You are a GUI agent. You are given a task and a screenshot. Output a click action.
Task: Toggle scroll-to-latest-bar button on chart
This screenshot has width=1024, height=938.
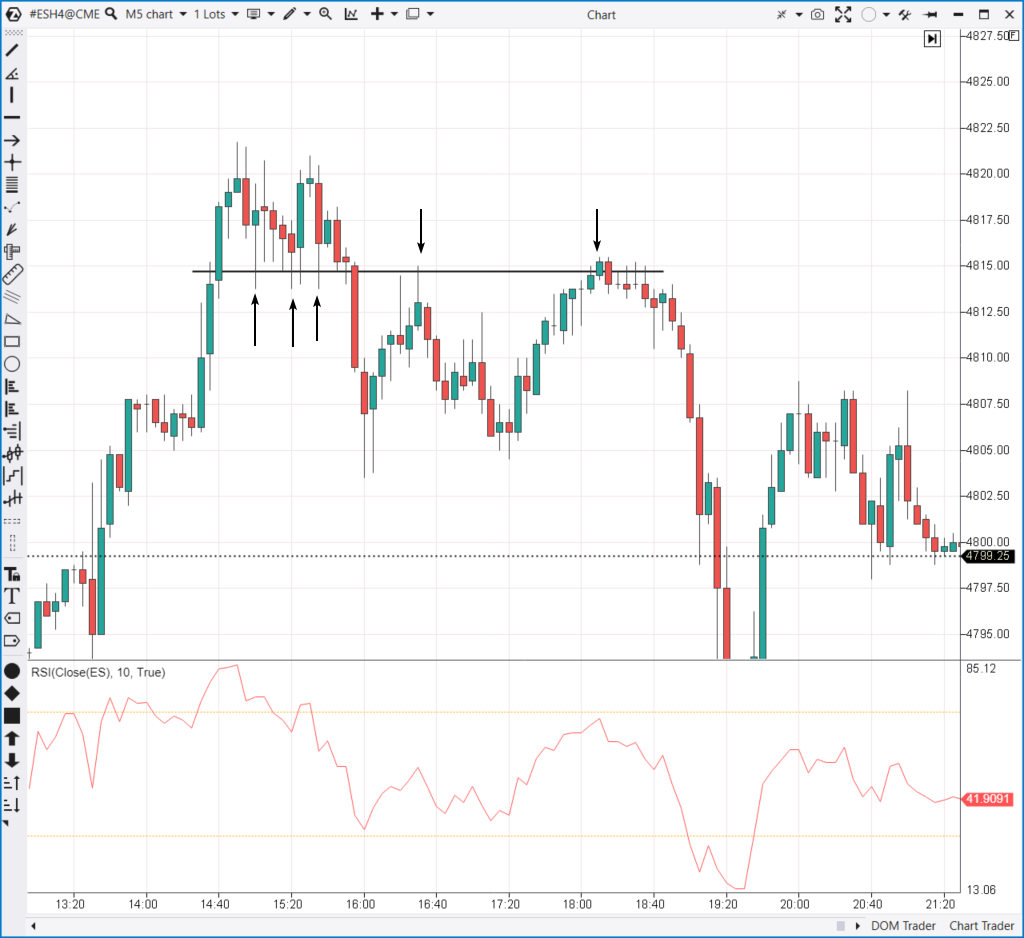(932, 38)
